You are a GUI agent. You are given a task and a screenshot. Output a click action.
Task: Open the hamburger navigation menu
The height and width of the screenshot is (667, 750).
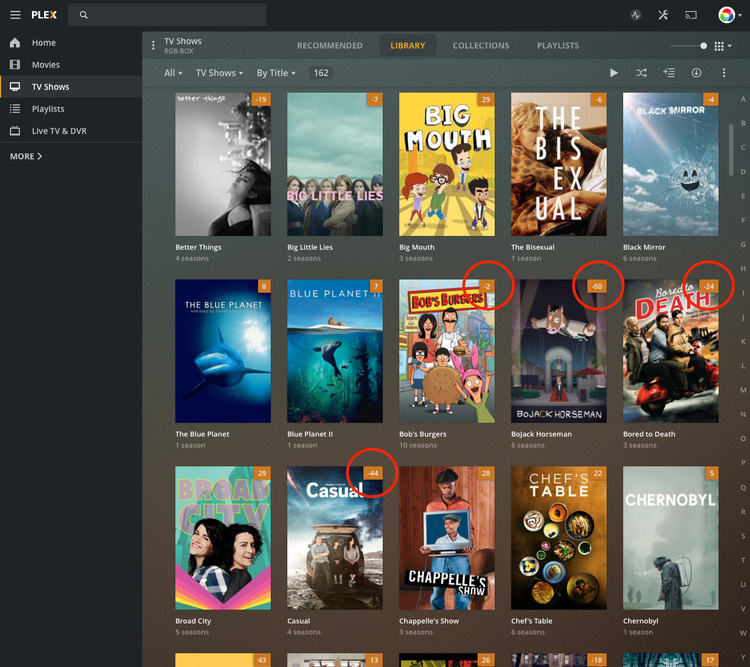pyautogui.click(x=15, y=15)
